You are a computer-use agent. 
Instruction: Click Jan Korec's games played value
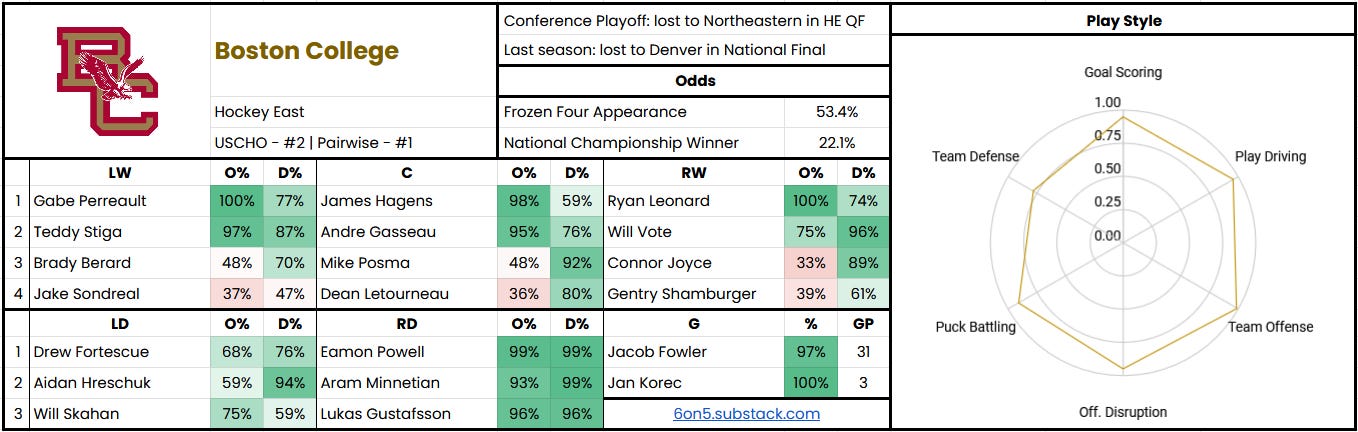863,383
